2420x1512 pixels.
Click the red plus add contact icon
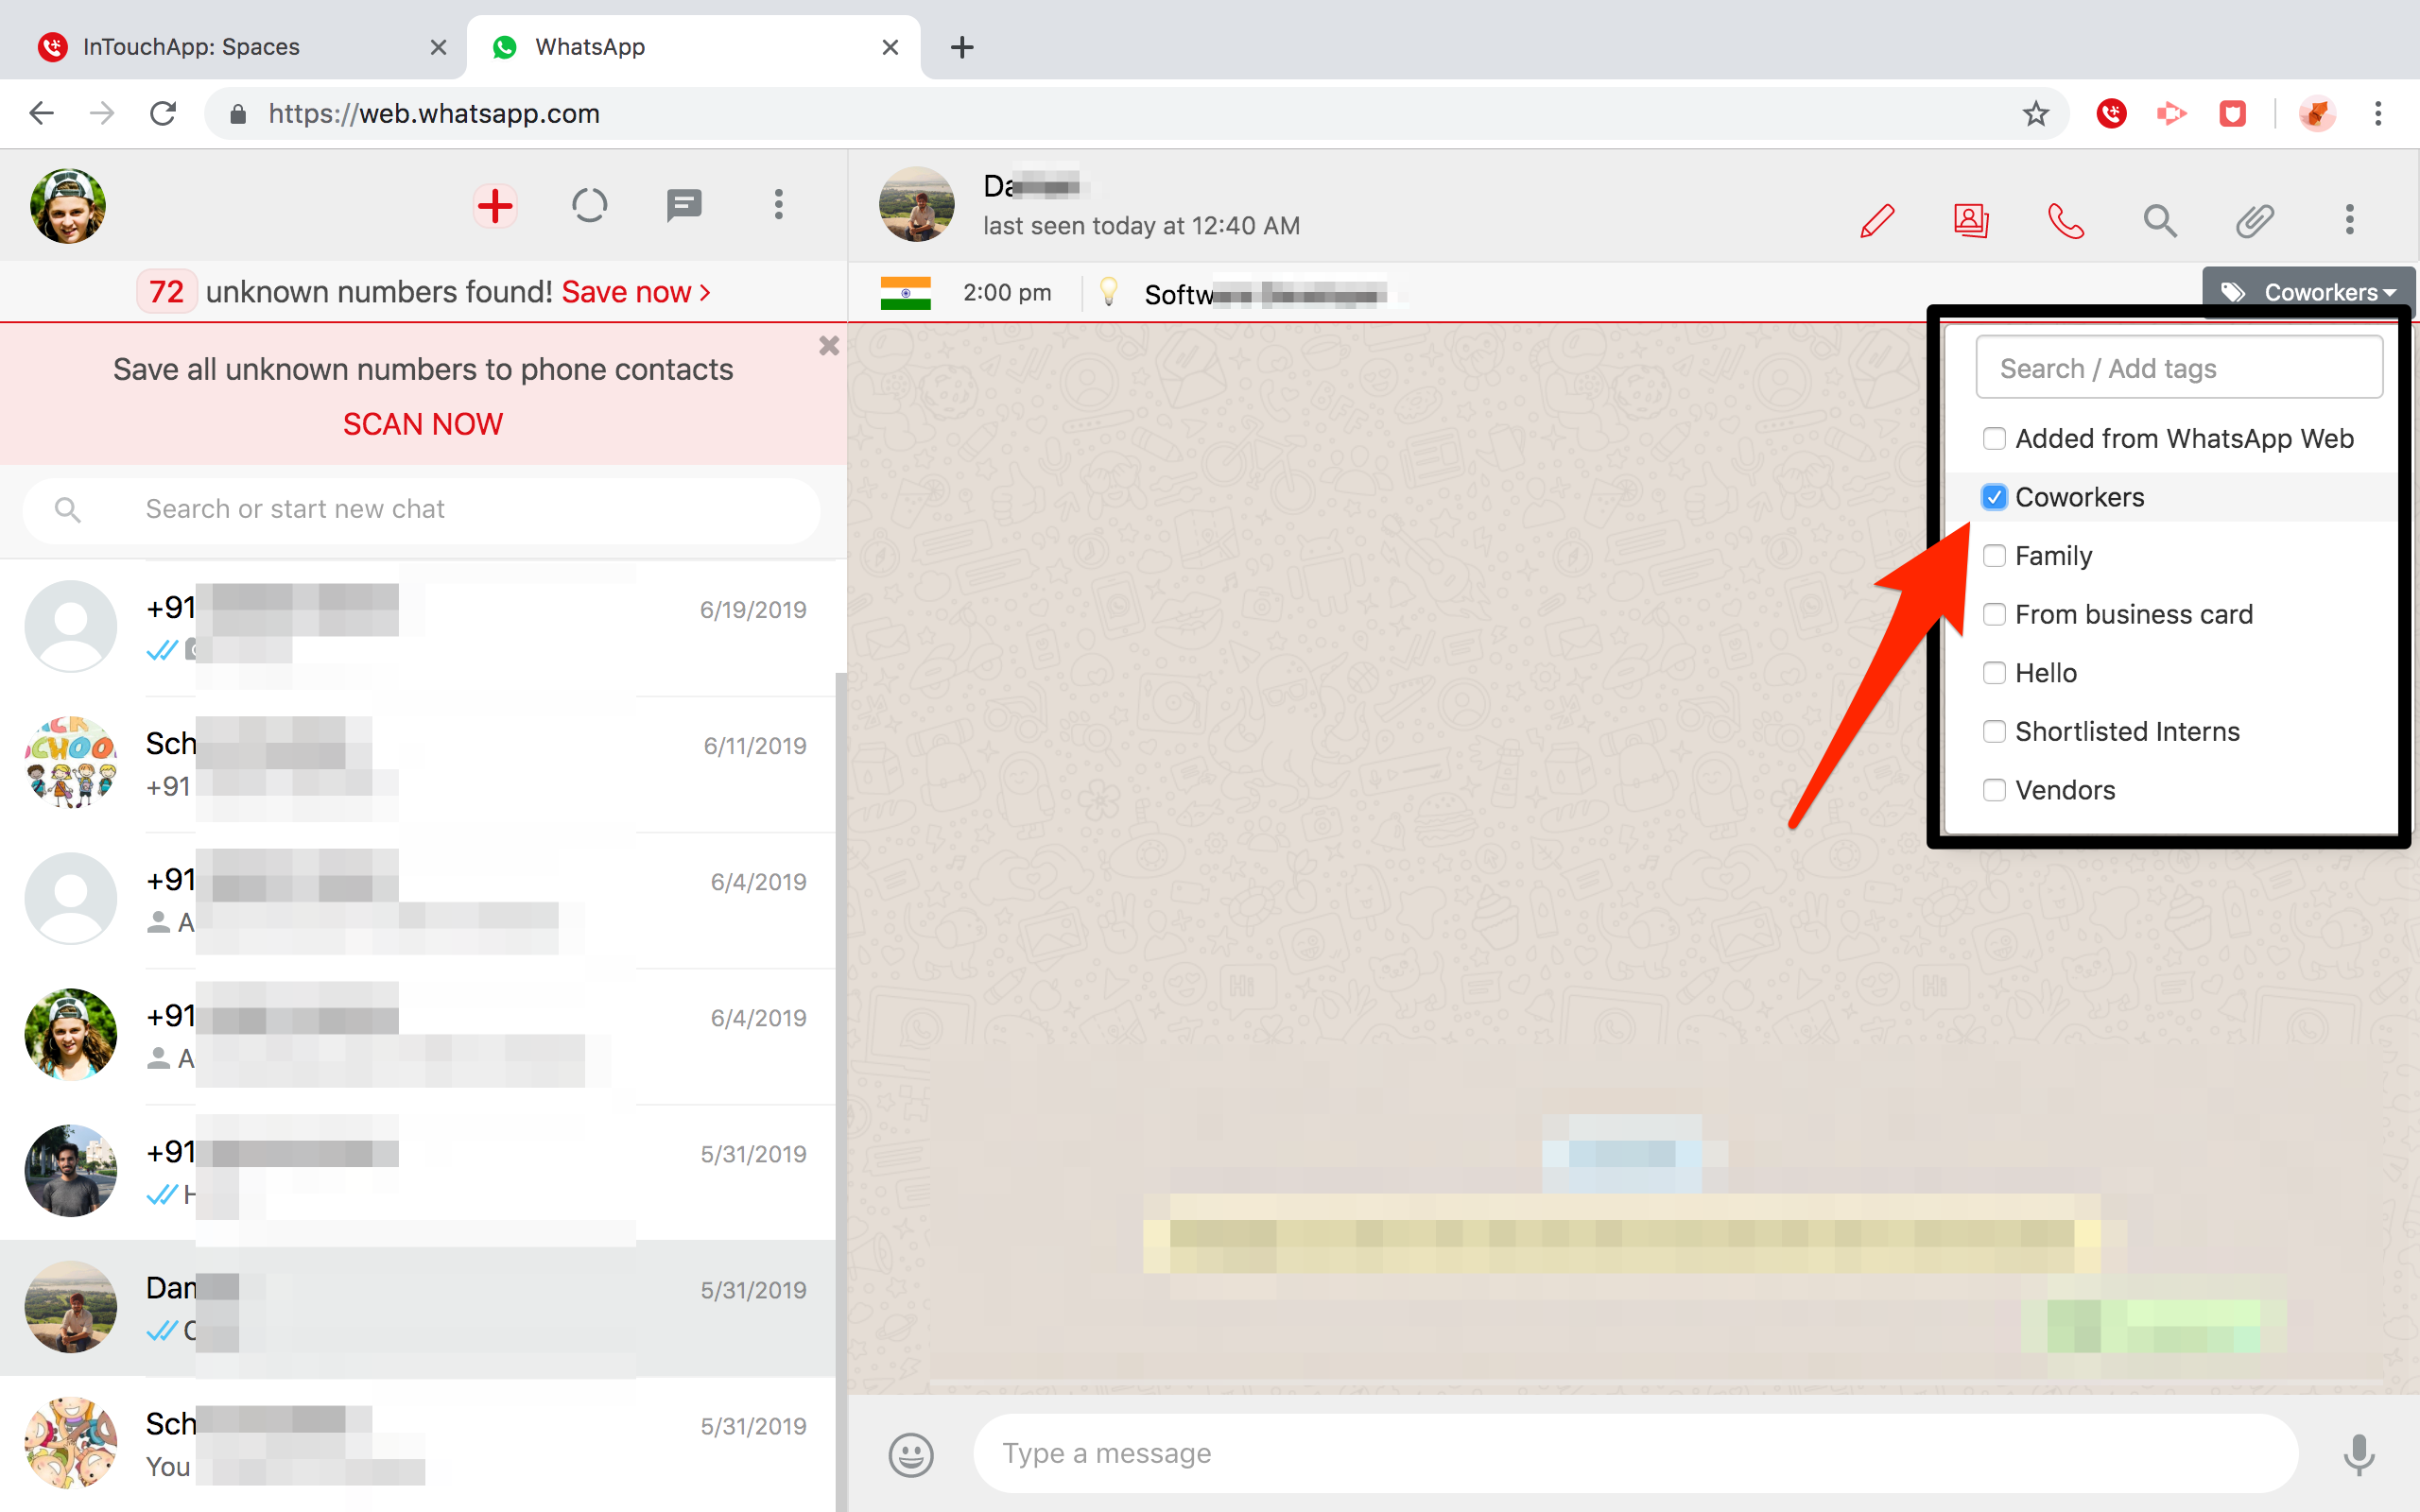pyautogui.click(x=495, y=206)
